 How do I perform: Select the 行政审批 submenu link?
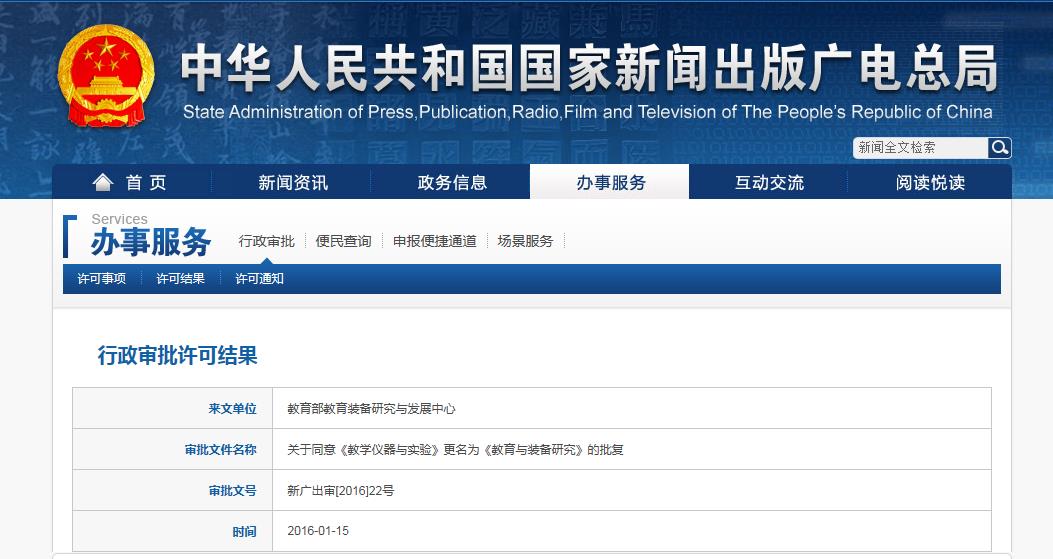pos(267,241)
